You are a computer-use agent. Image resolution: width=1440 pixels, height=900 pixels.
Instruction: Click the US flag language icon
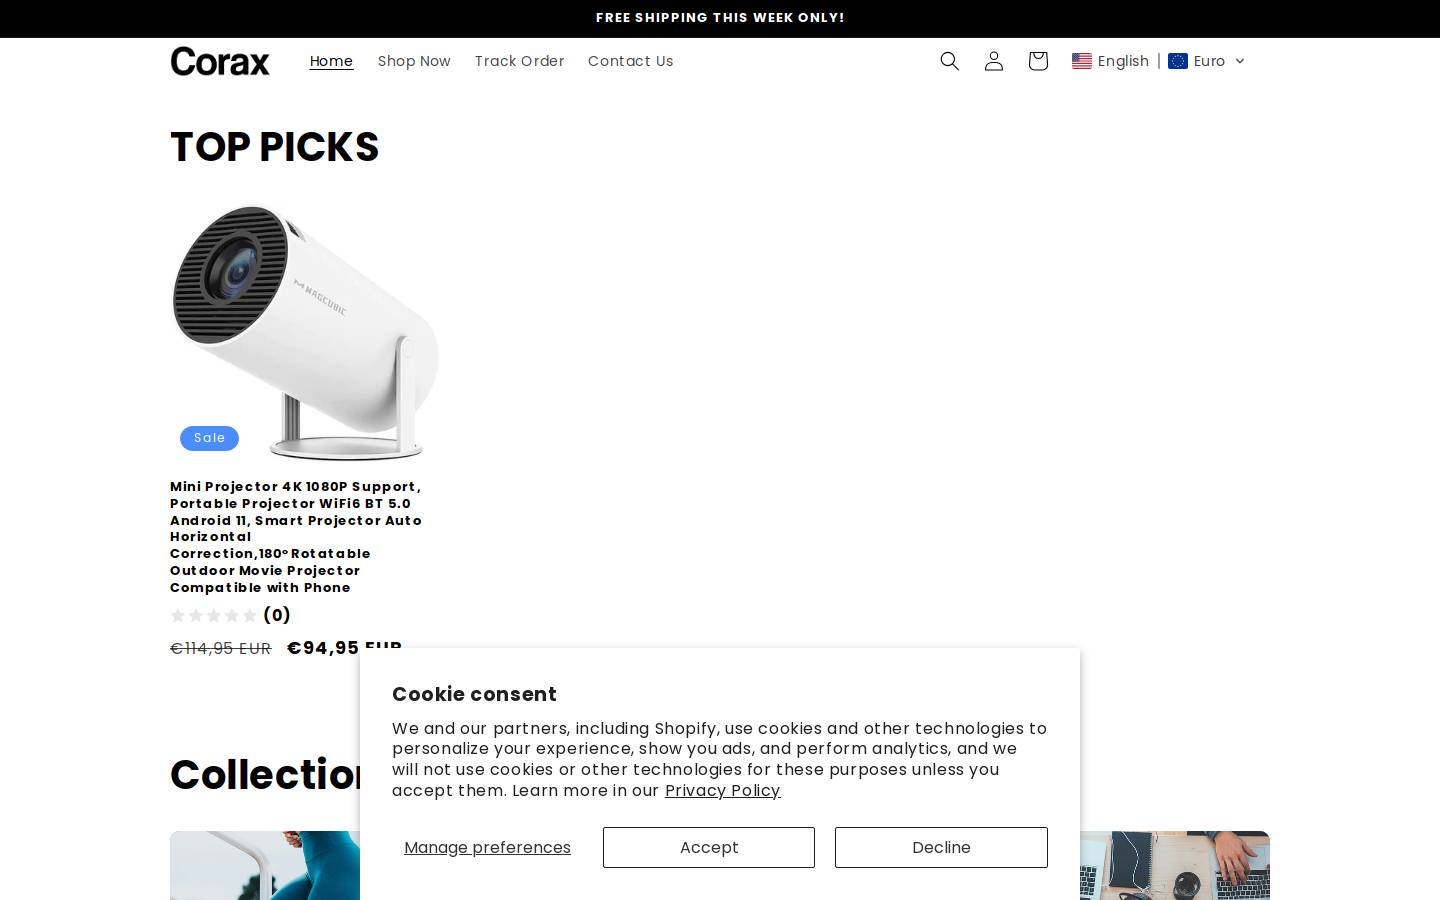pos(1082,61)
